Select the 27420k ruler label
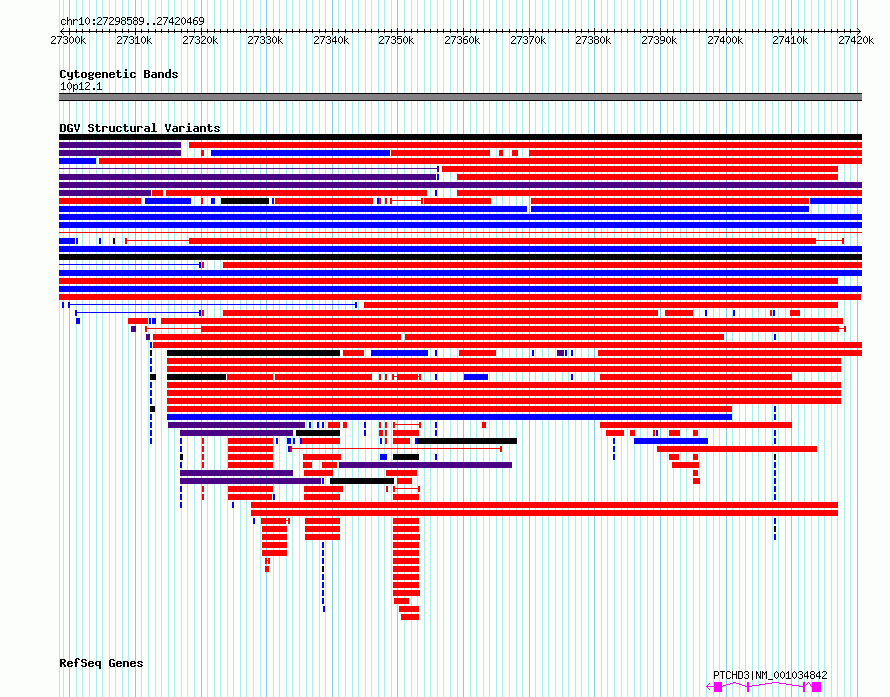The width and height of the screenshot is (890, 697). (856, 40)
